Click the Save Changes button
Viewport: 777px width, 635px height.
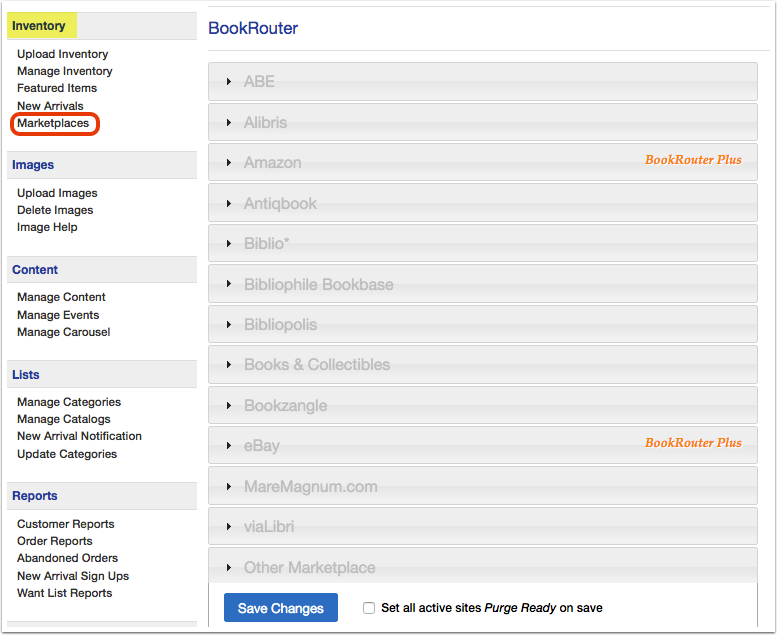point(280,608)
